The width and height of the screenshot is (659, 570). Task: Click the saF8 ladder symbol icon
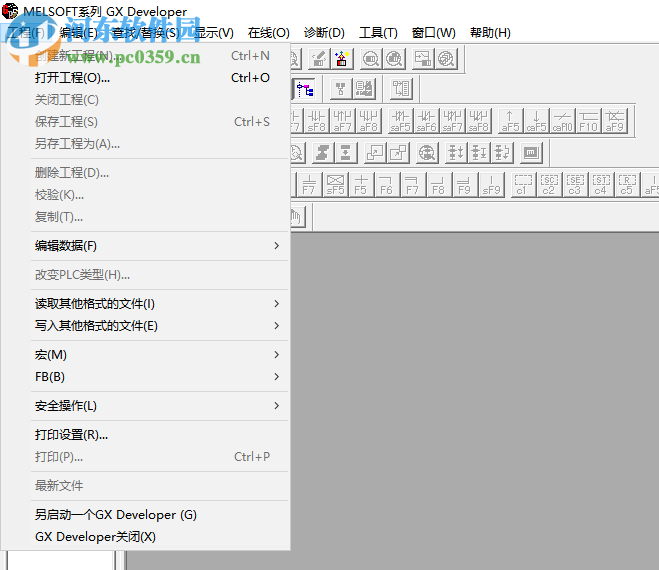479,121
